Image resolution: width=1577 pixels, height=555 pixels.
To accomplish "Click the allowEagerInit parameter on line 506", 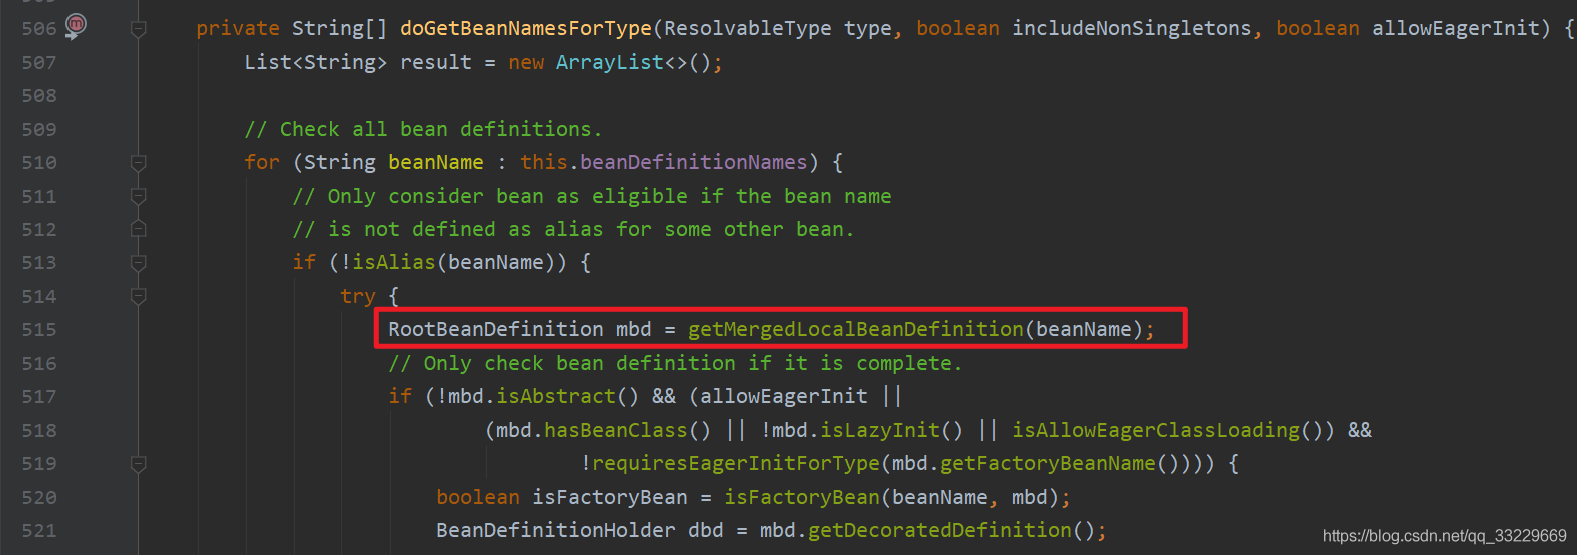I will [1456, 29].
